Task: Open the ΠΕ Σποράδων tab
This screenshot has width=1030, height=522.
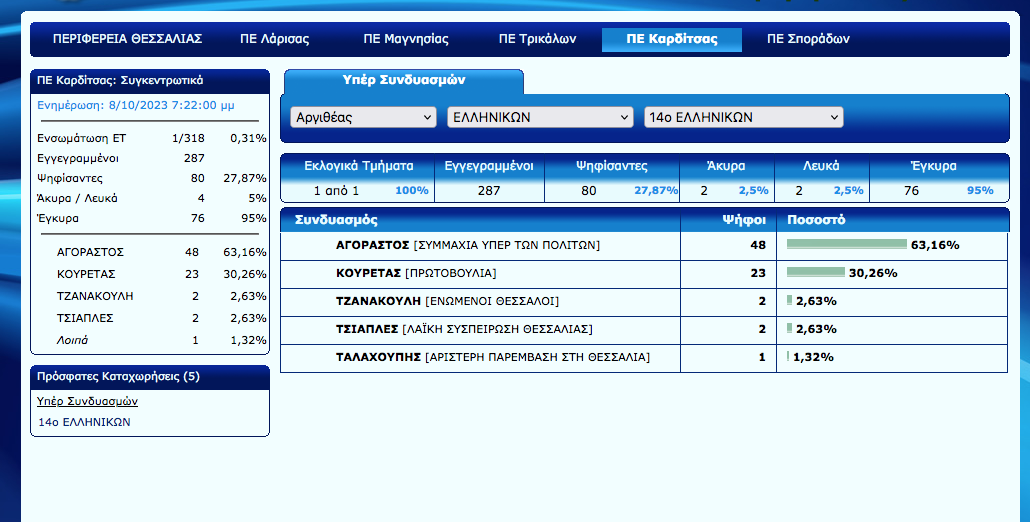Action: pos(808,39)
